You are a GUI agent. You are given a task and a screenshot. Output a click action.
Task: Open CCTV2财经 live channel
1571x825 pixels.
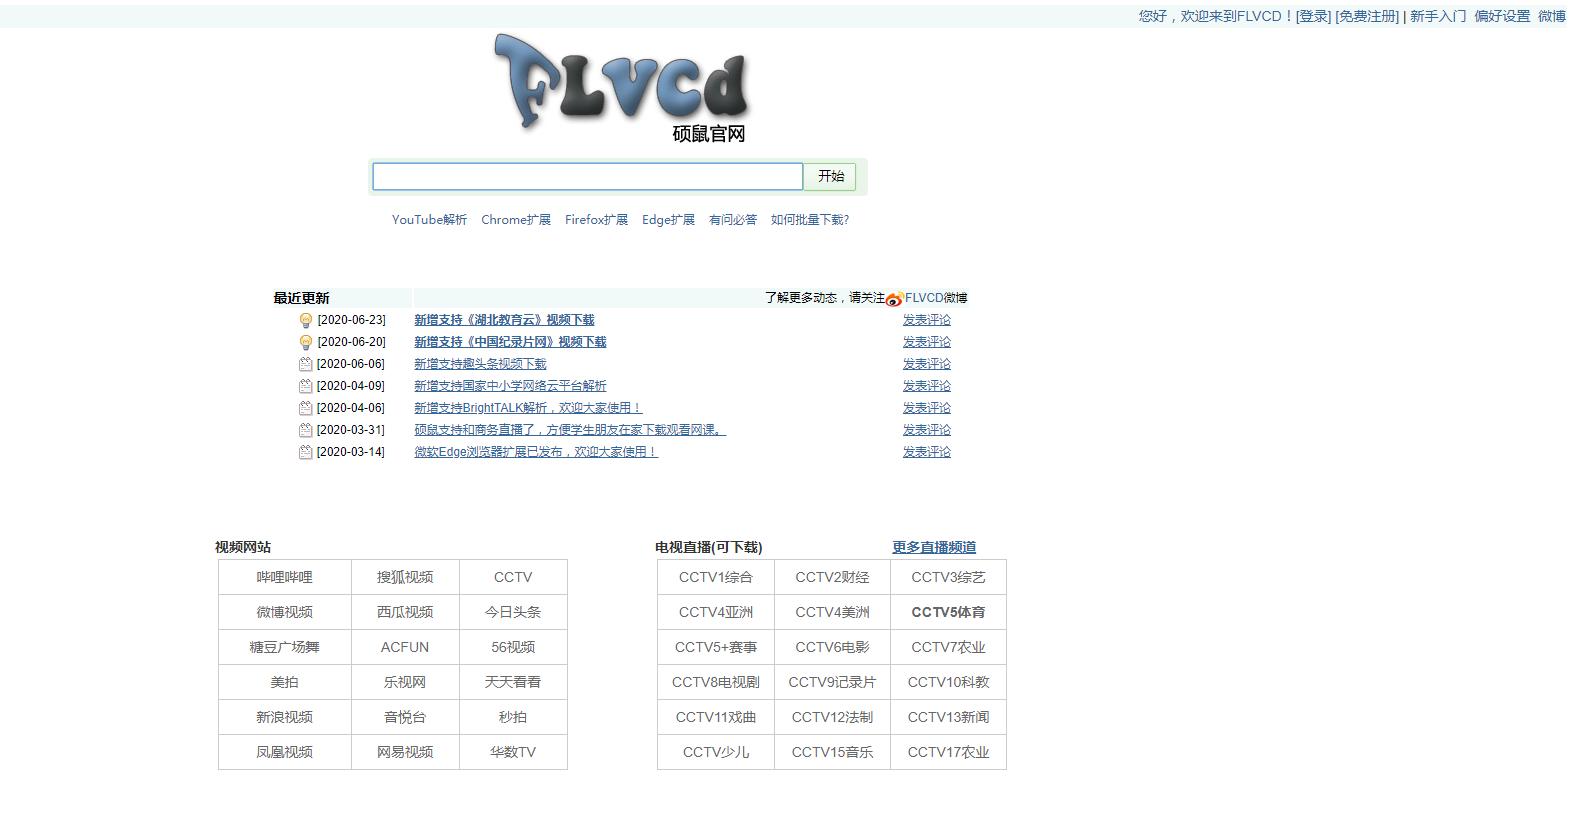tap(832, 577)
